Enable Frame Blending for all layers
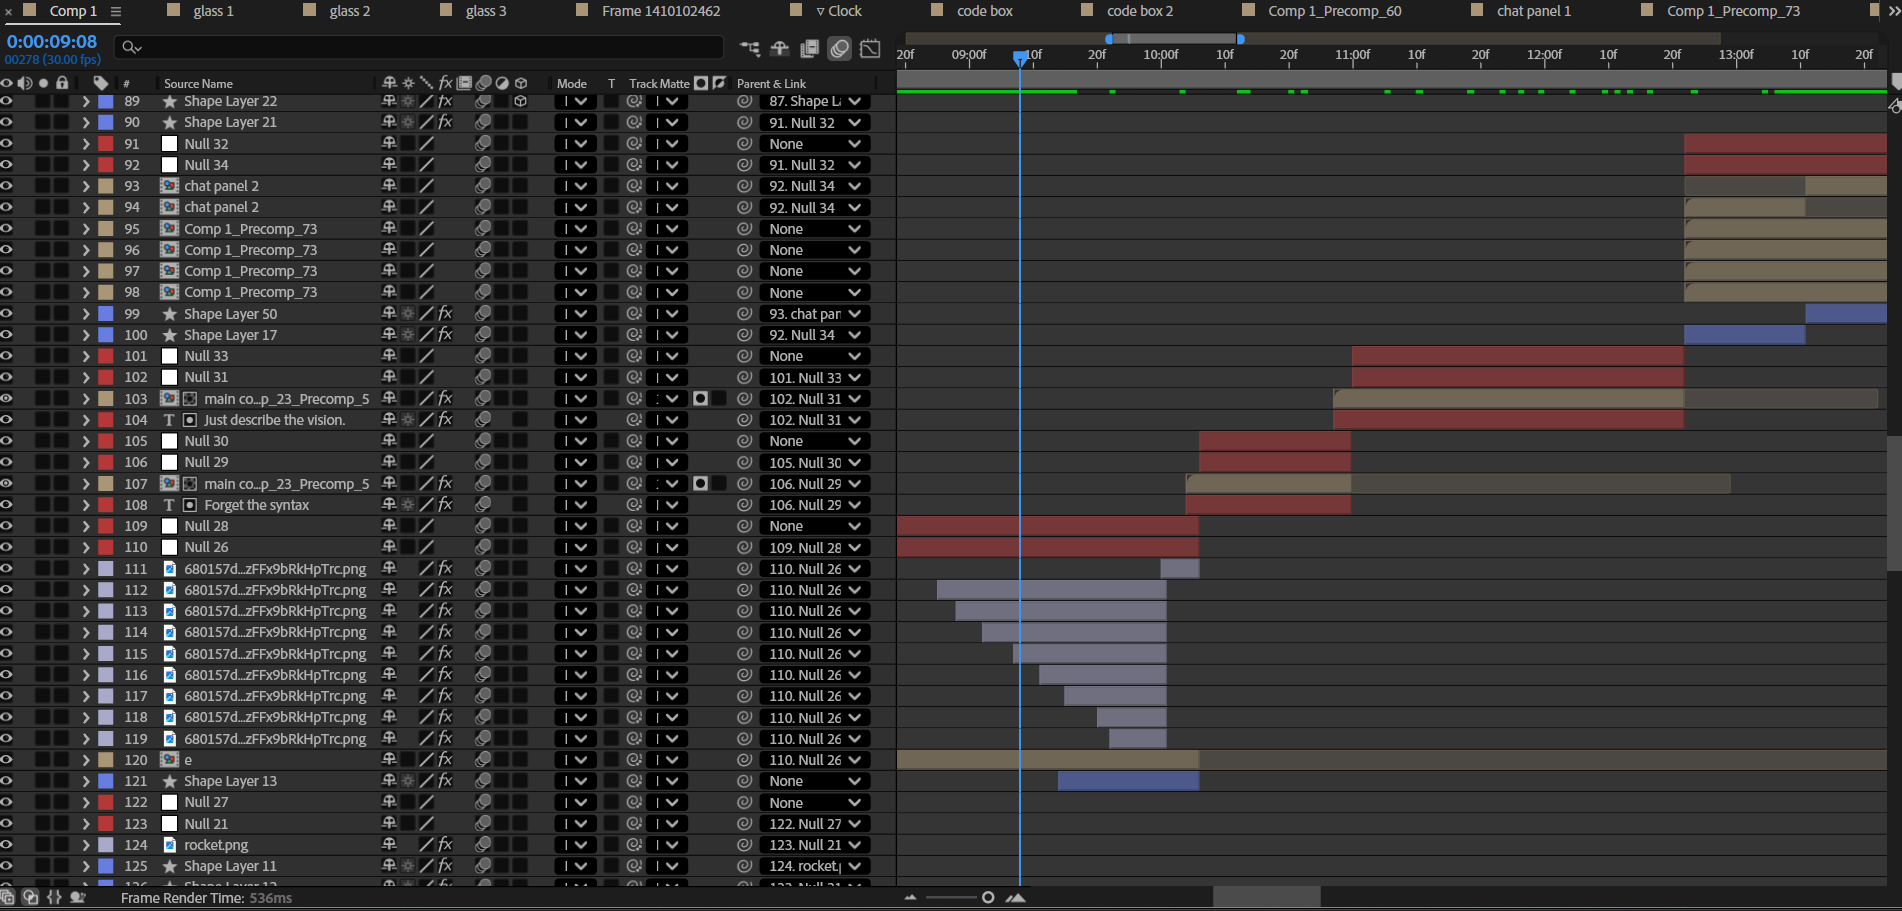 [810, 48]
